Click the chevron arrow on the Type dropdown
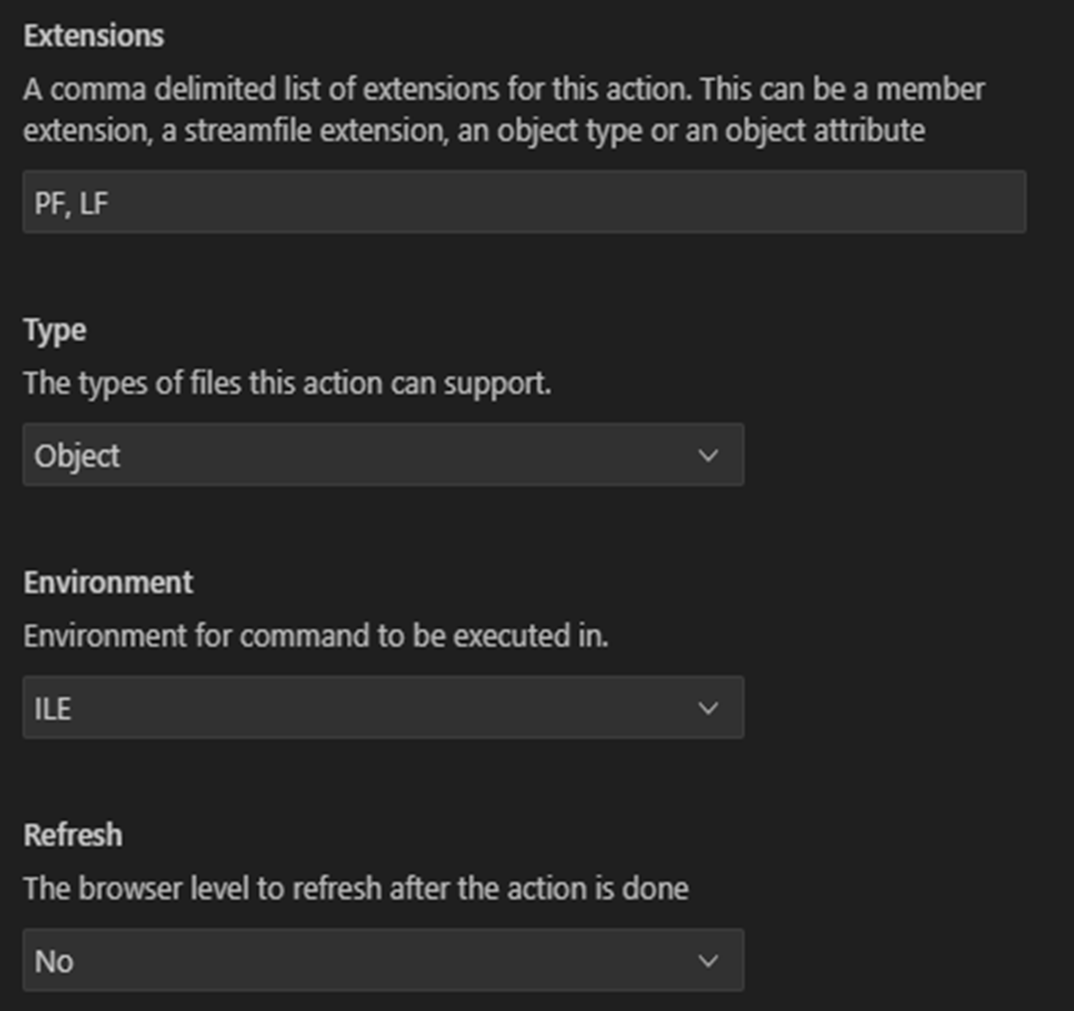 (708, 456)
